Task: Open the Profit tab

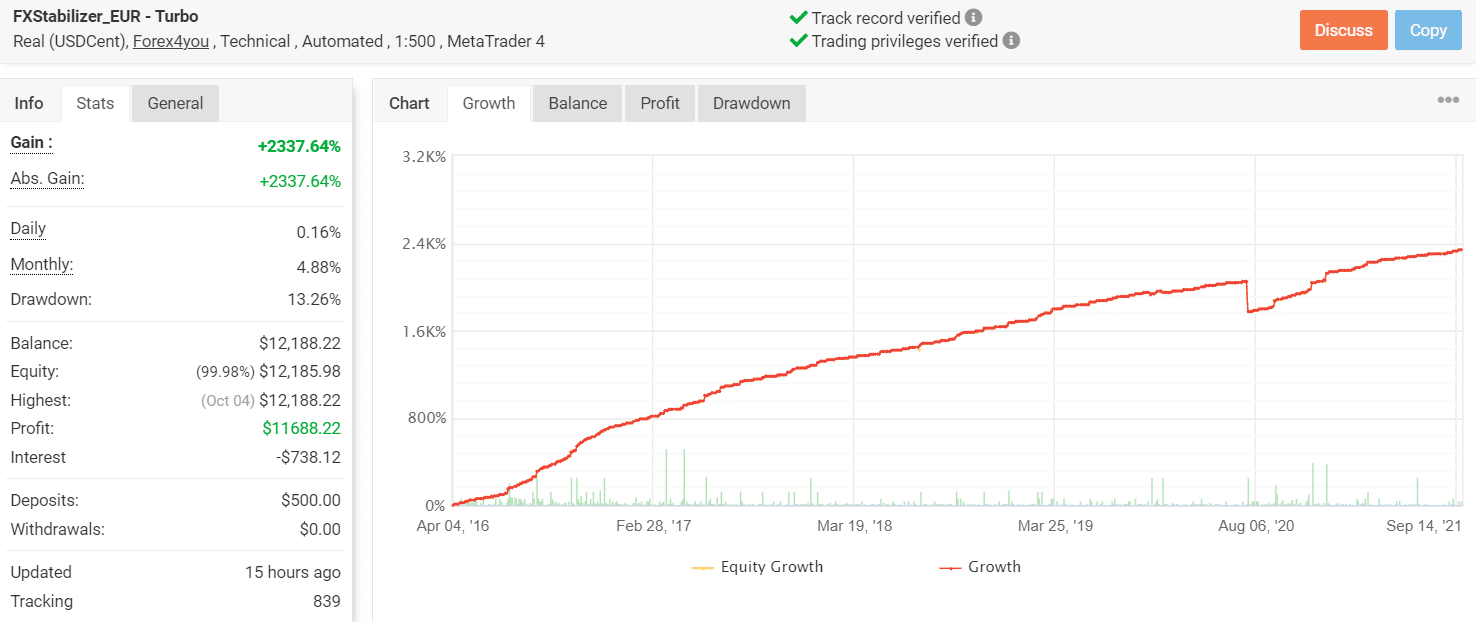Action: [660, 102]
